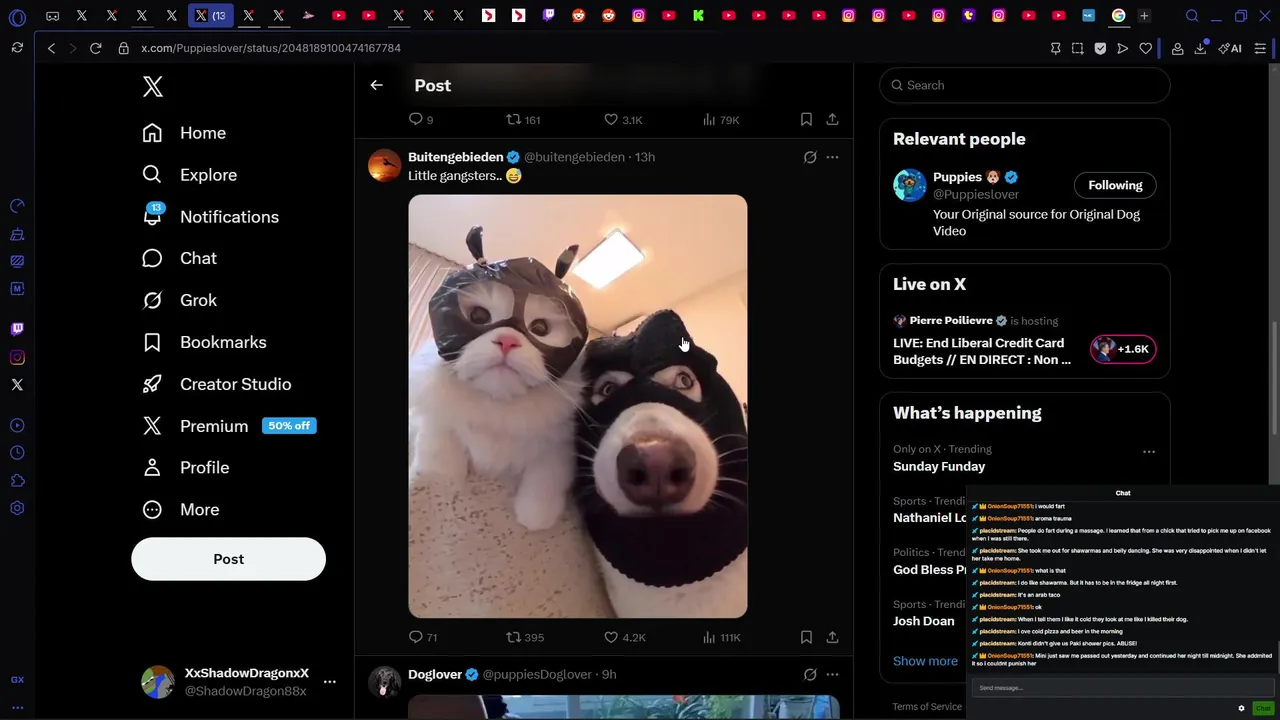Open the masked cat and dog image
This screenshot has height=720, width=1280.
click(x=577, y=406)
